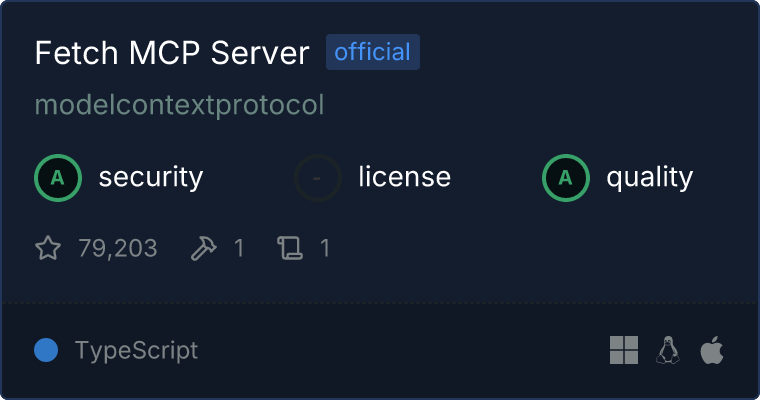This screenshot has height=400, width=760.
Task: Click the Apple macOS icon
Action: 712,350
